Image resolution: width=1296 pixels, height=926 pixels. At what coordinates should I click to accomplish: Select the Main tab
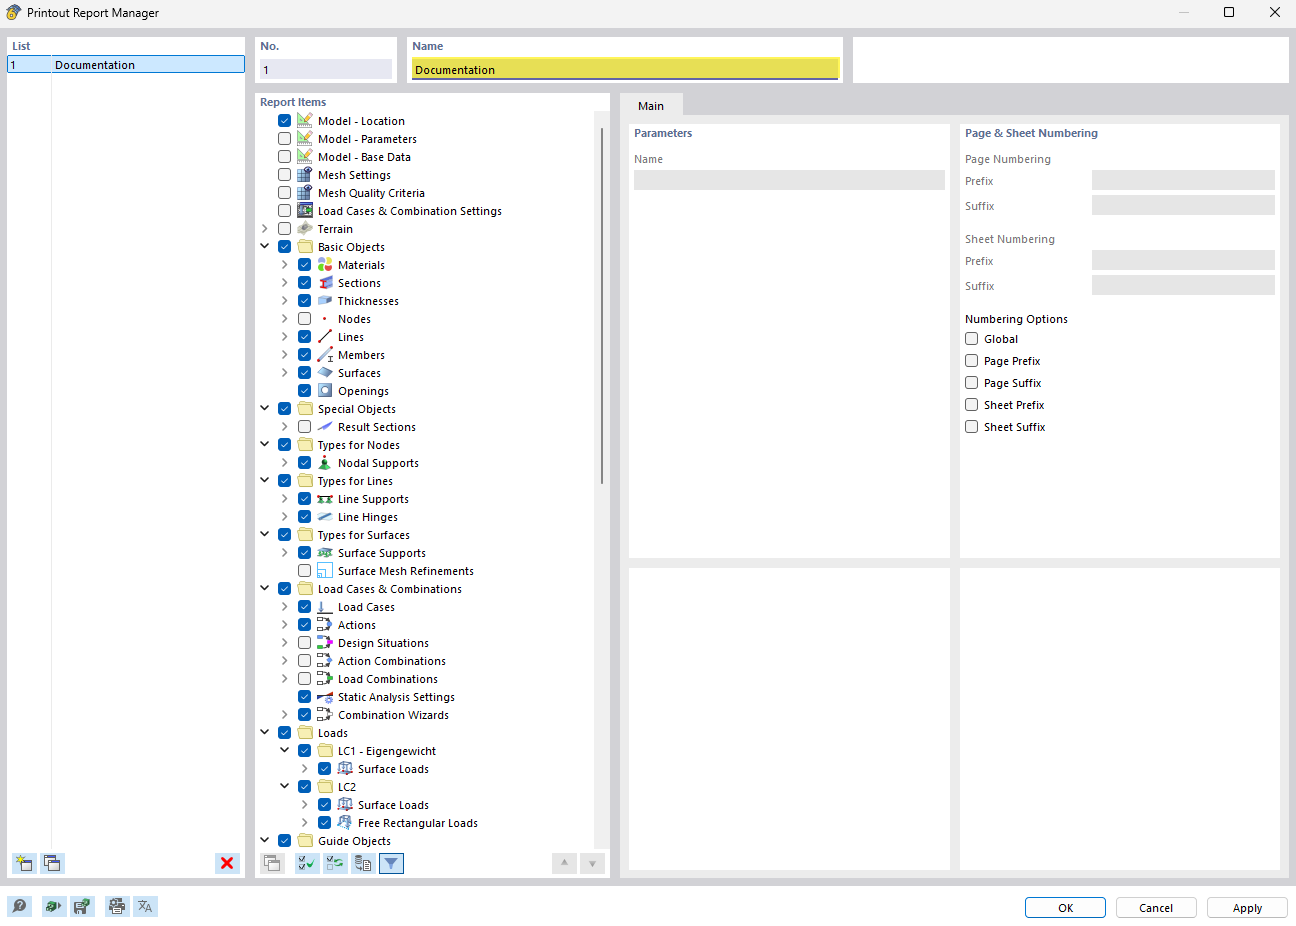pyautogui.click(x=651, y=106)
